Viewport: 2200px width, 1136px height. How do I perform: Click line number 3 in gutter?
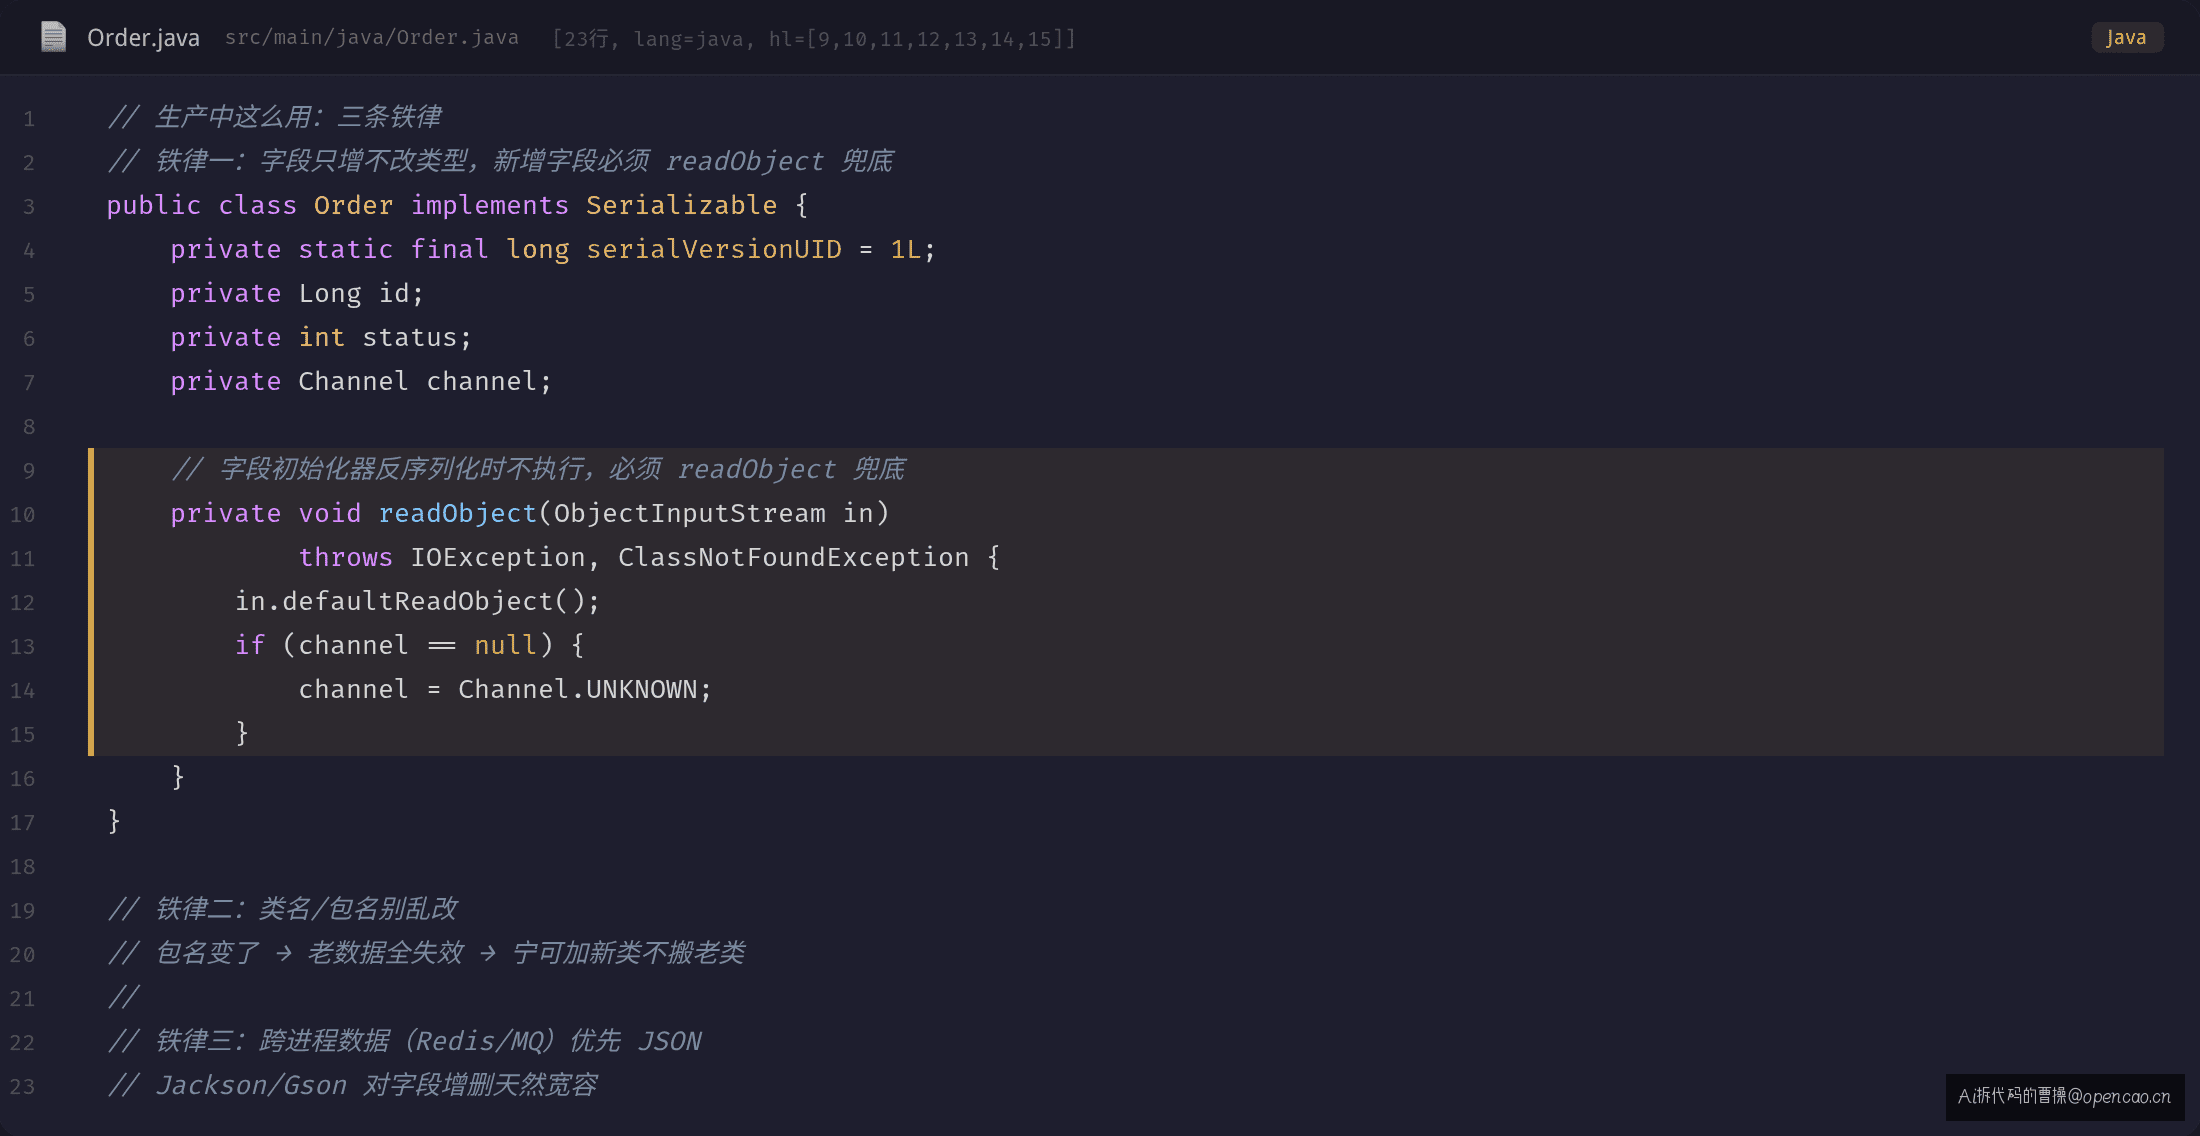[29, 207]
